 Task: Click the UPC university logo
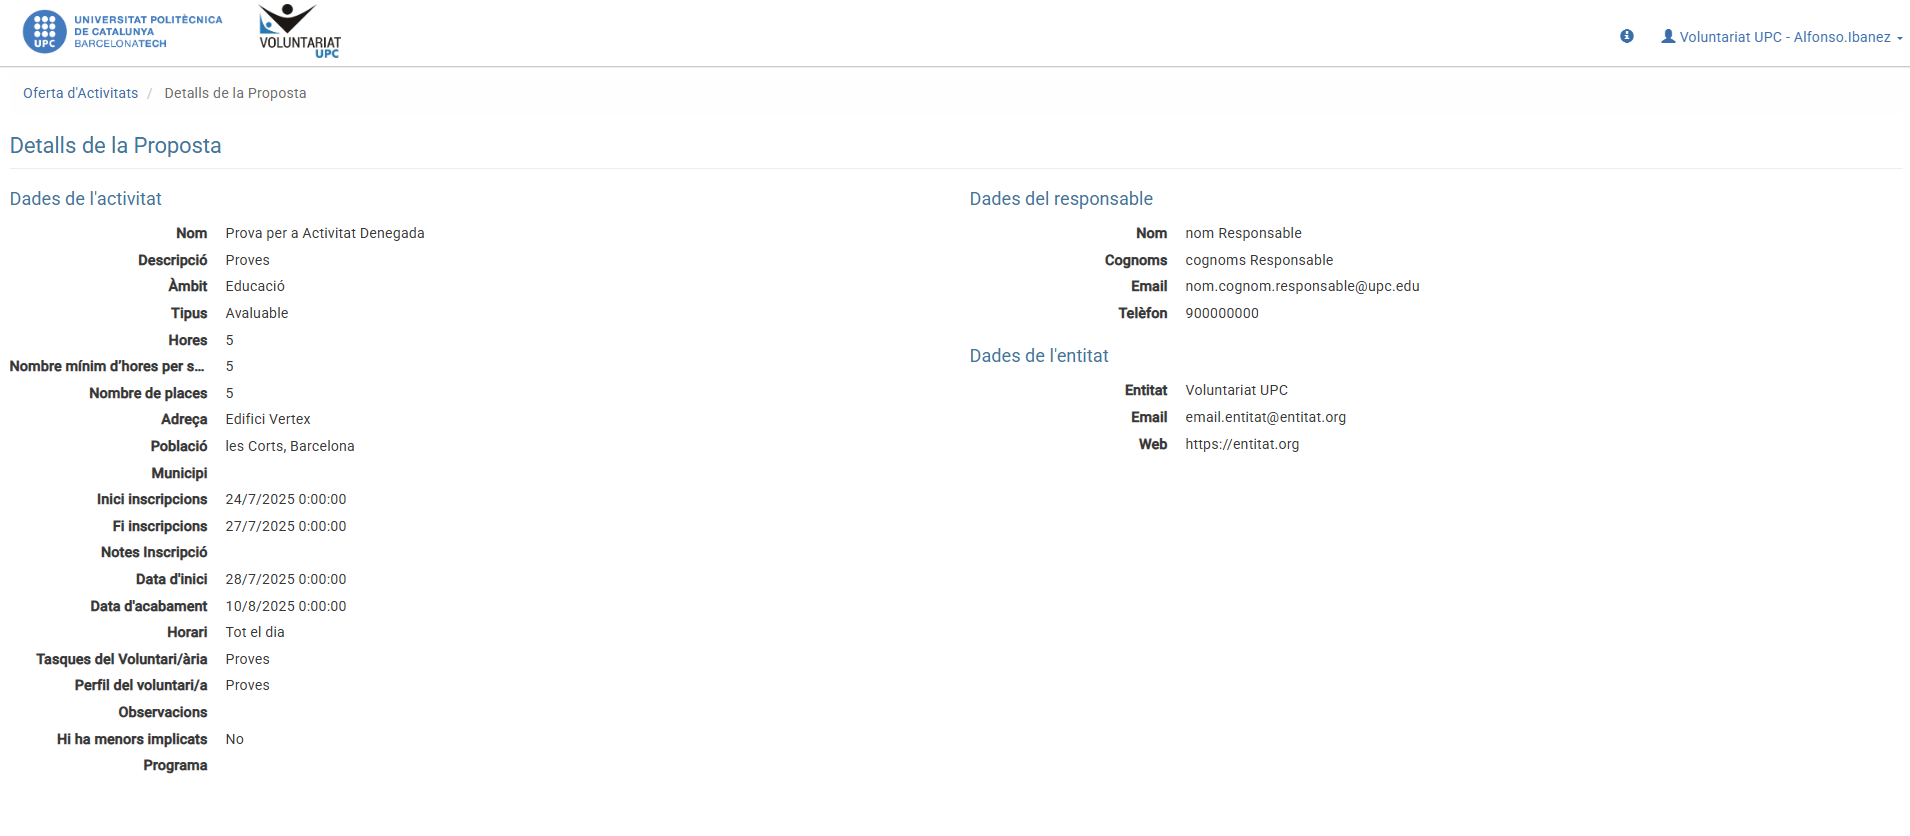(x=122, y=32)
